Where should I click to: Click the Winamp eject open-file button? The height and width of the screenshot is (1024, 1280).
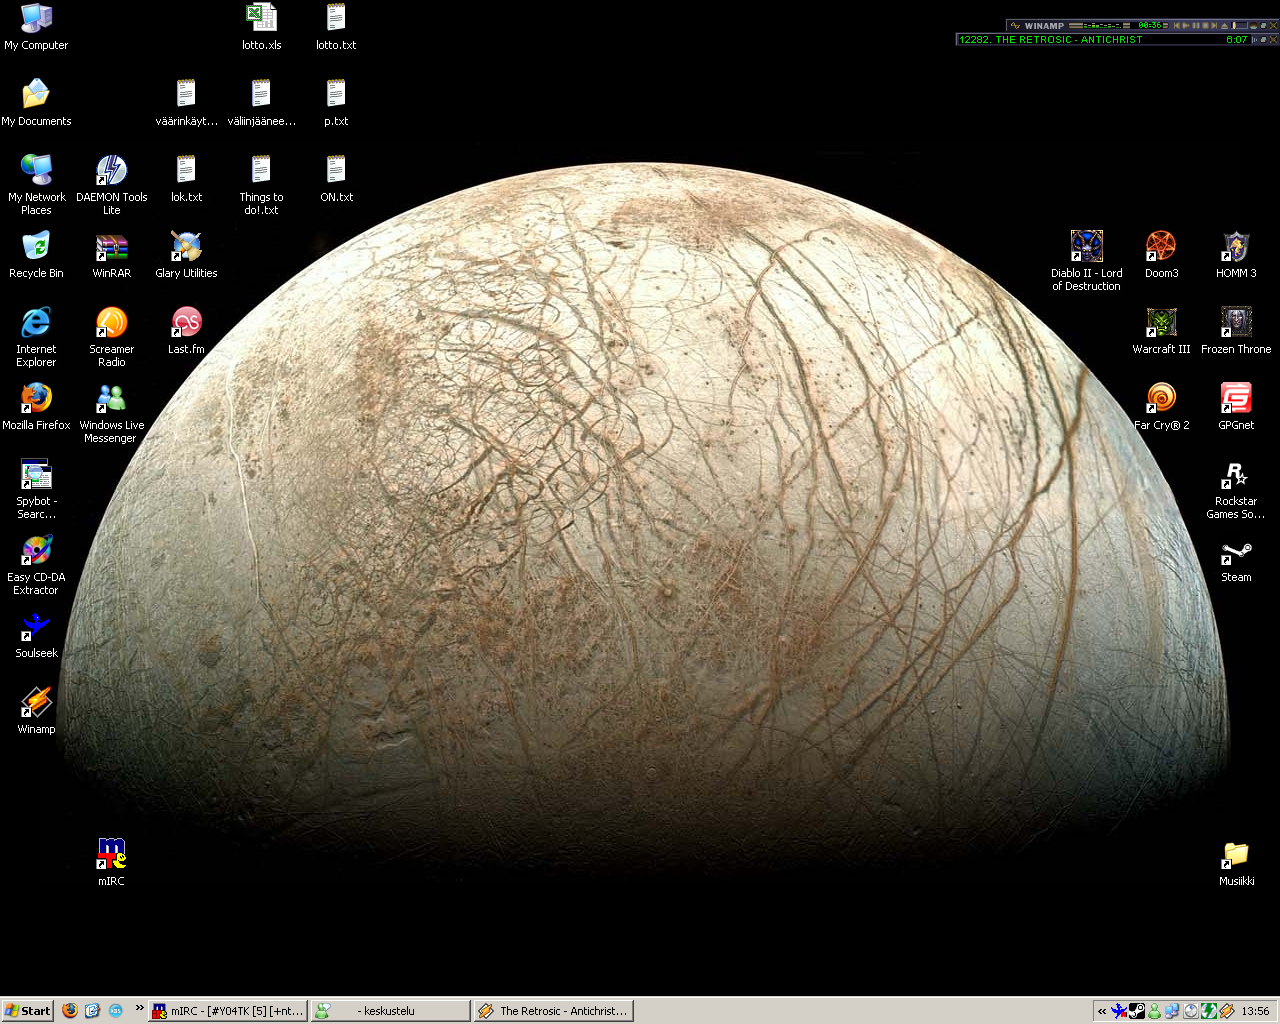click(1224, 25)
